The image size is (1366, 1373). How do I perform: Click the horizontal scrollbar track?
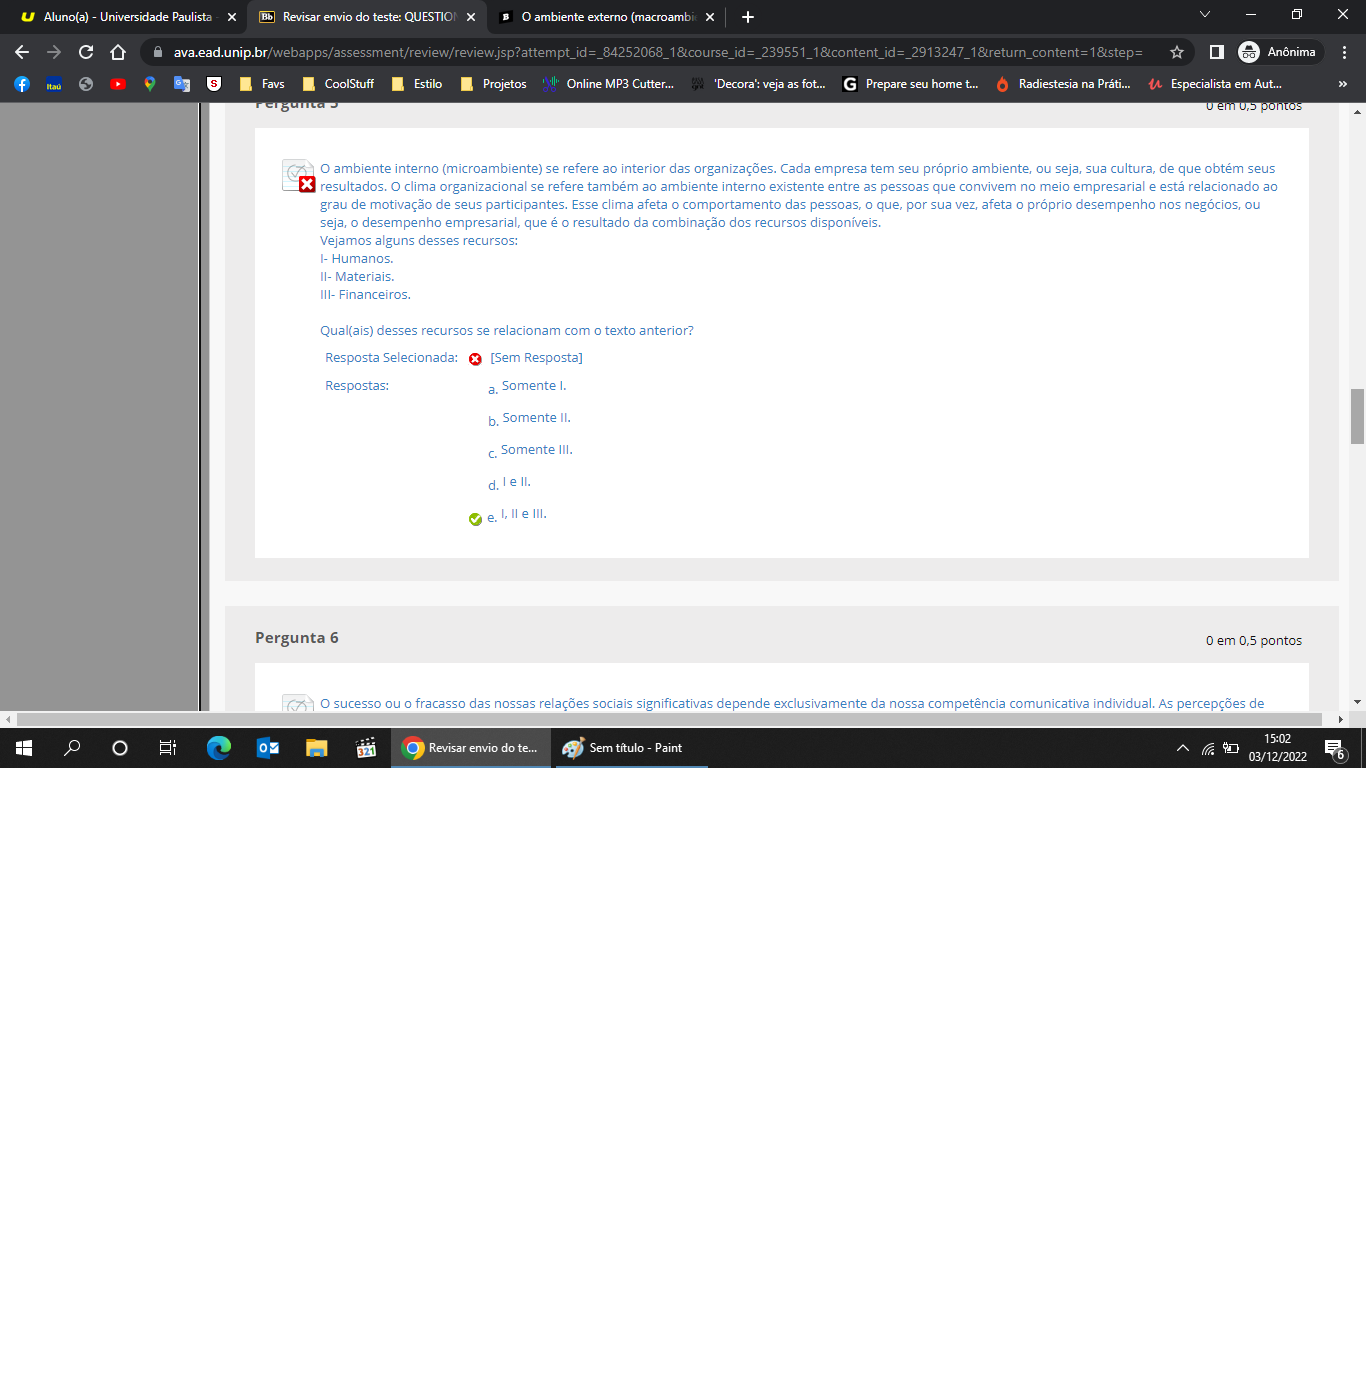669,719
